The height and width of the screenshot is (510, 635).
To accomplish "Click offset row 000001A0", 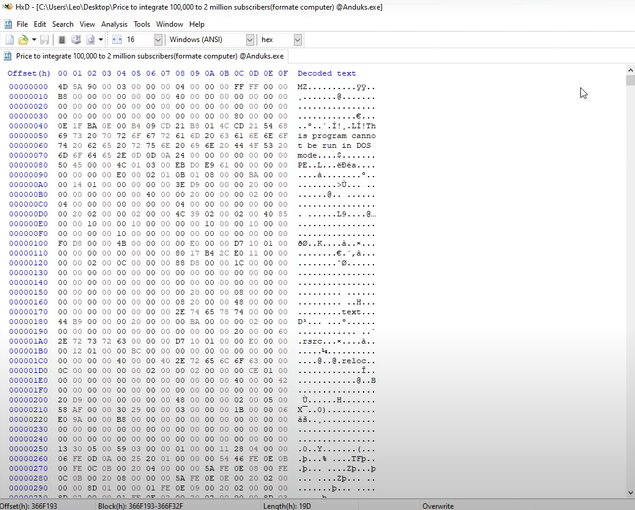I will (28, 341).
